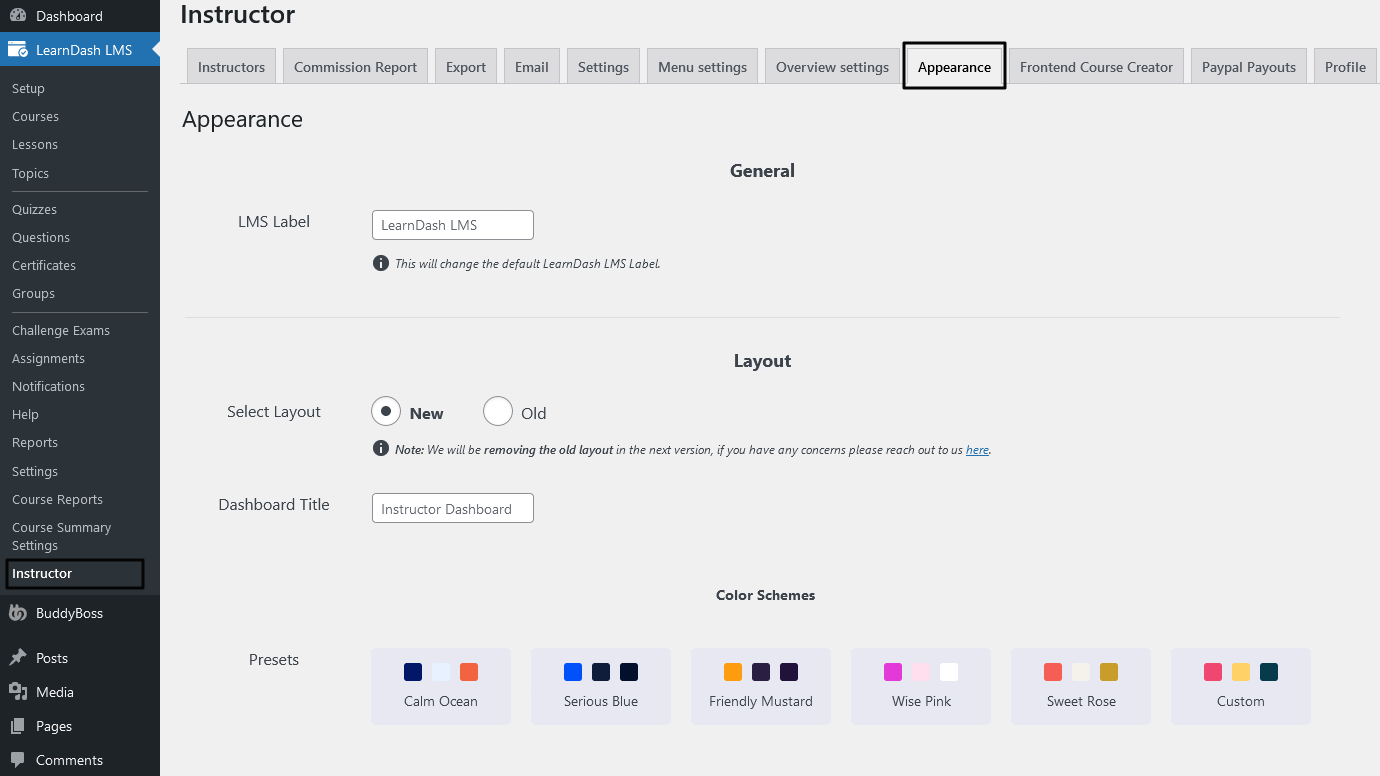Click info icon beside old layout note
1380x776 pixels.
(x=381, y=448)
